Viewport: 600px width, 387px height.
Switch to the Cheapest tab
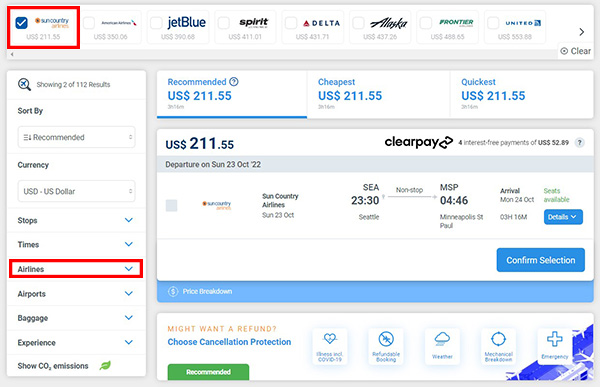pos(378,95)
